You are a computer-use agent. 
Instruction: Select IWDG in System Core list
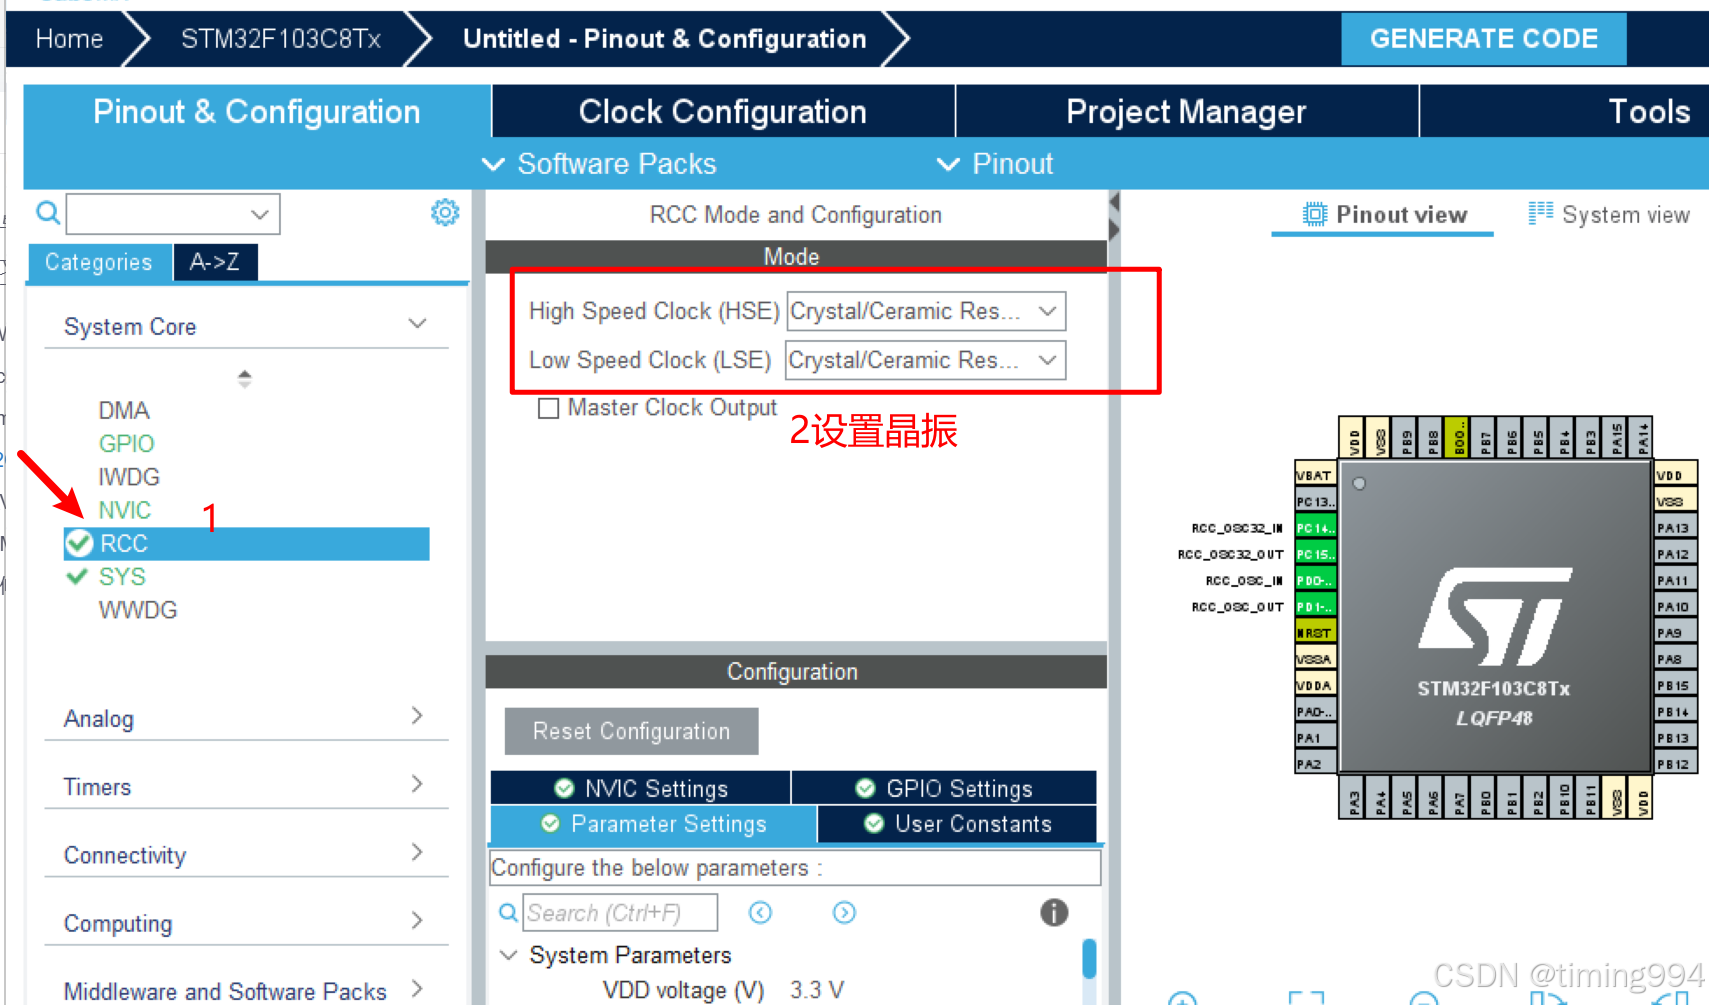[129, 476]
